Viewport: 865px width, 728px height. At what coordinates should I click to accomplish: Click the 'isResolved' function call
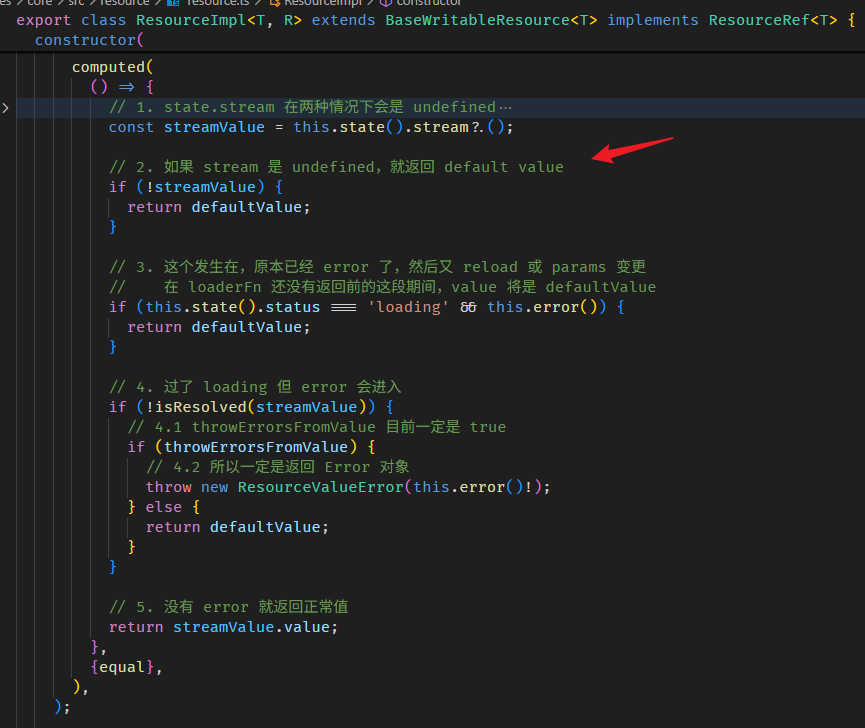click(x=200, y=407)
